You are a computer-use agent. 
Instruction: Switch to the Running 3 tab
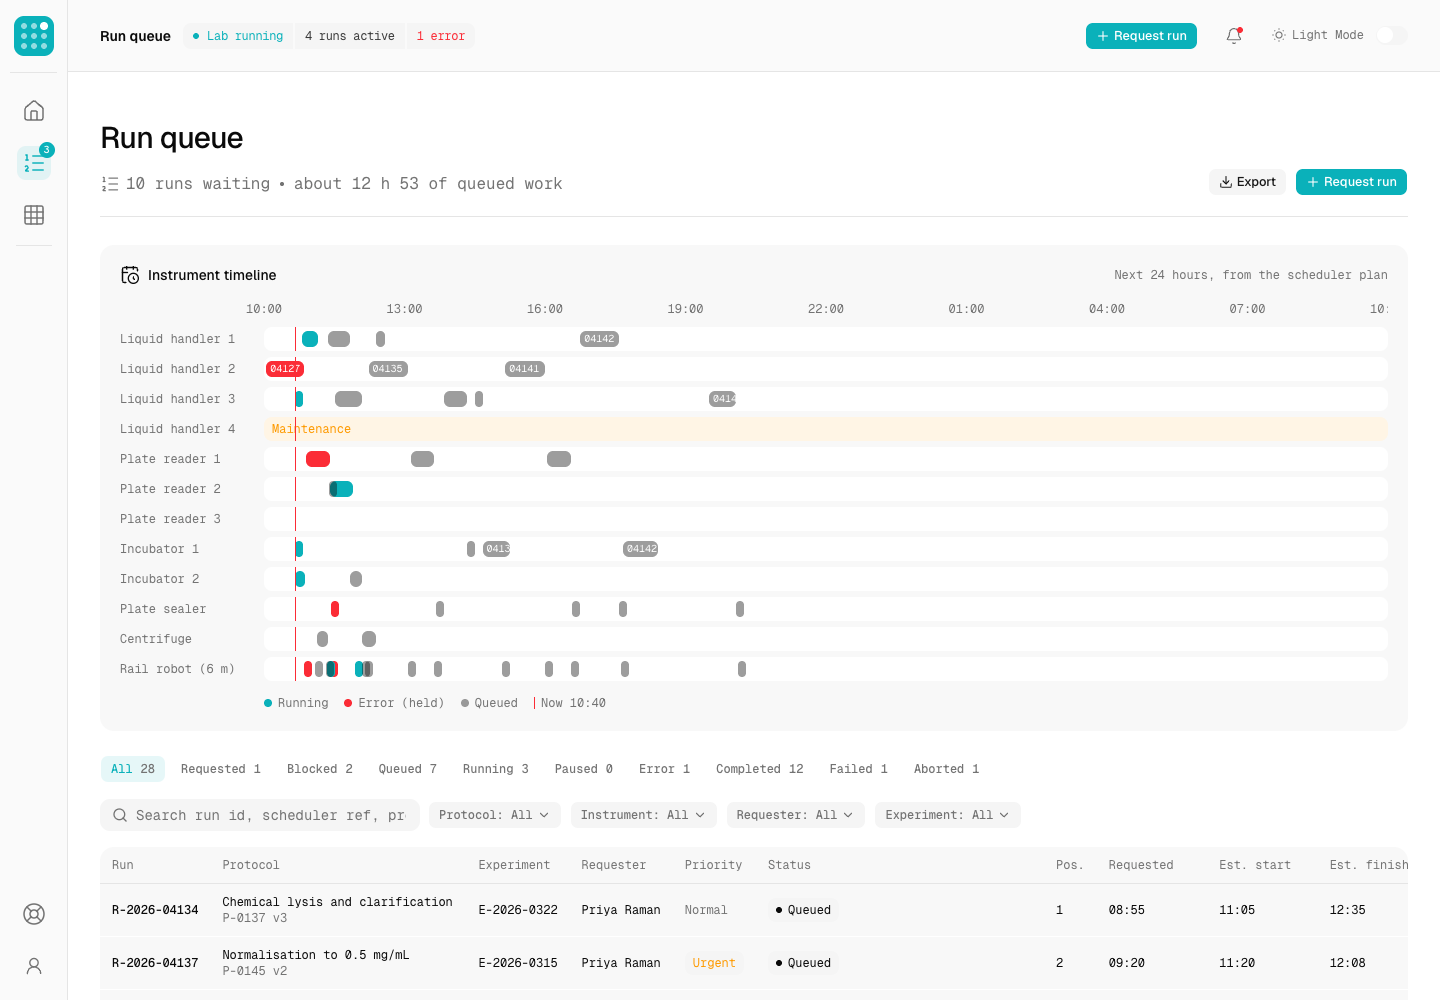pos(496,769)
